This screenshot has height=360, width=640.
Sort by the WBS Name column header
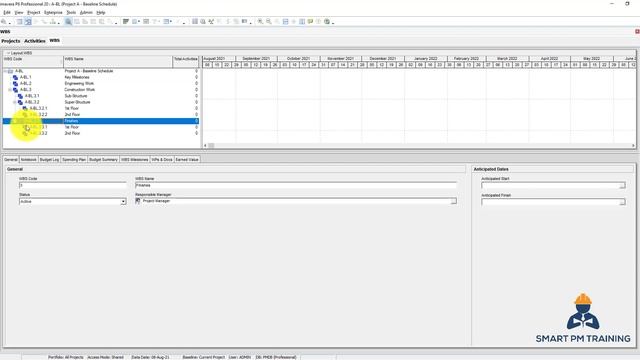click(x=118, y=62)
